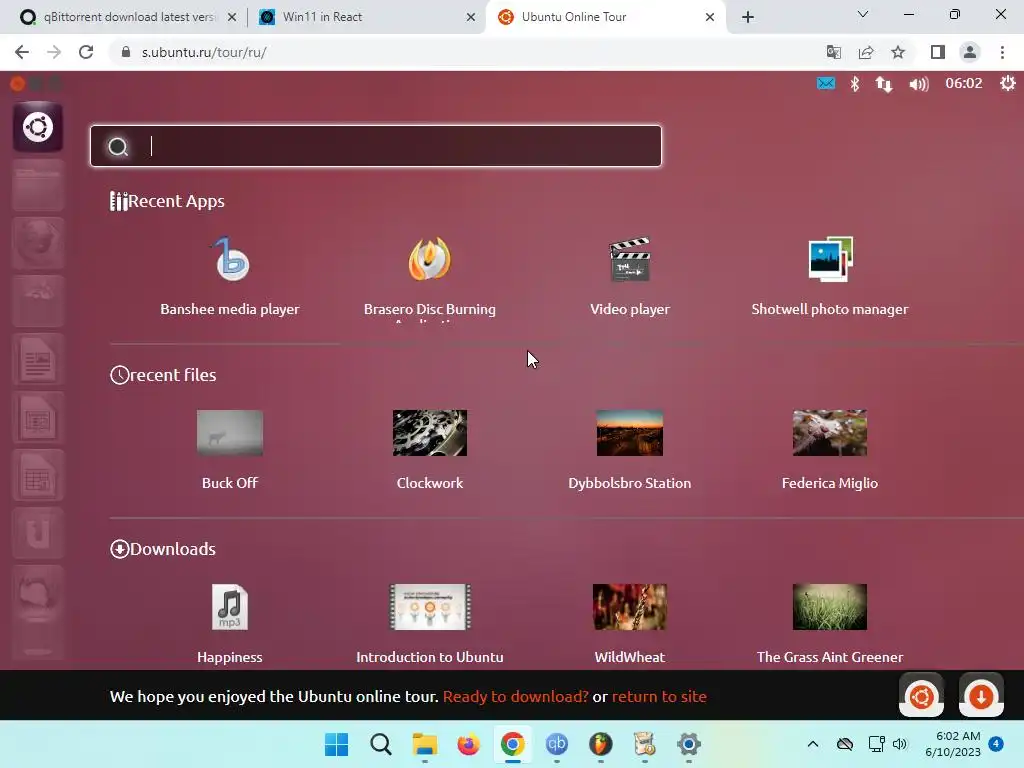Screen dimensions: 1024x768
Task: Bookmark this page with the star icon
Action: coord(898,52)
